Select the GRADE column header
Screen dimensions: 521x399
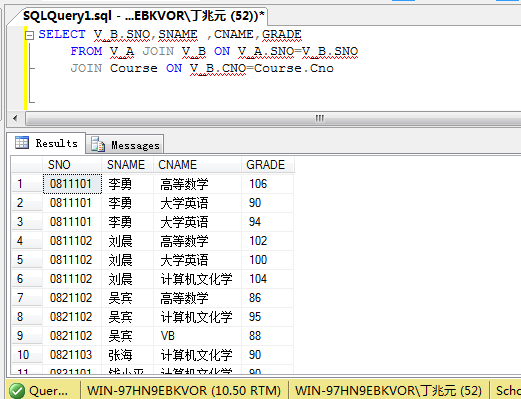pos(267,165)
